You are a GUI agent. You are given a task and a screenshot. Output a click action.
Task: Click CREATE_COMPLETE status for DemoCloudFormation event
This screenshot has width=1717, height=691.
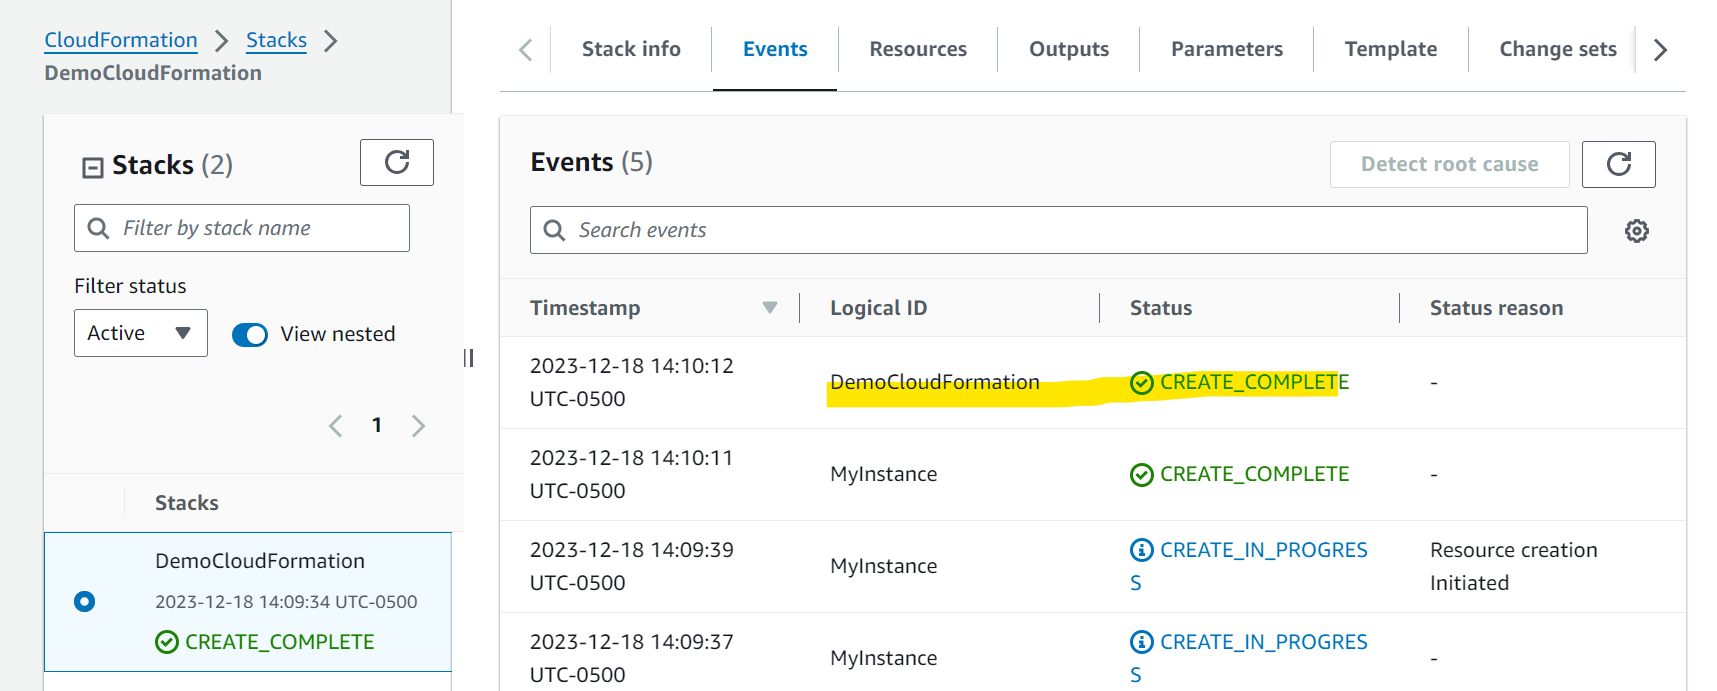pyautogui.click(x=1240, y=382)
